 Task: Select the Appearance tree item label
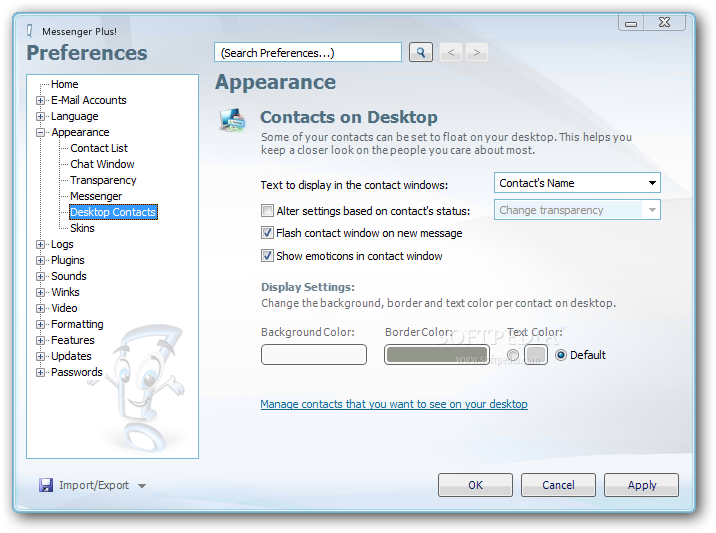(80, 132)
